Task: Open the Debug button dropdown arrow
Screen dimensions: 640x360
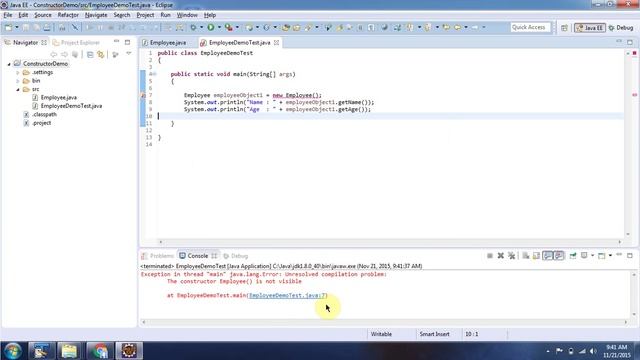Action: click(201, 27)
